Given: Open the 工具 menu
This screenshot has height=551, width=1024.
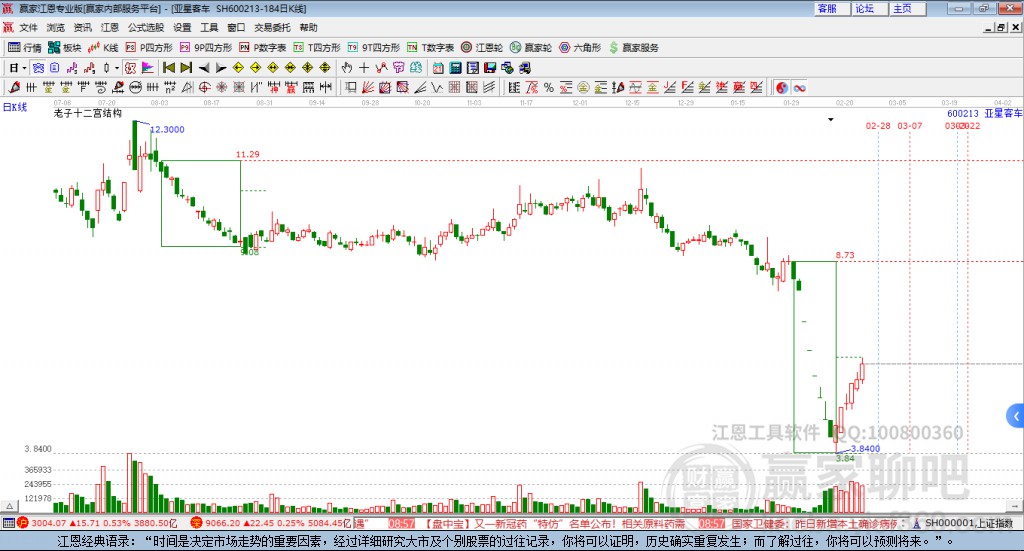Looking at the screenshot, I should [209, 27].
